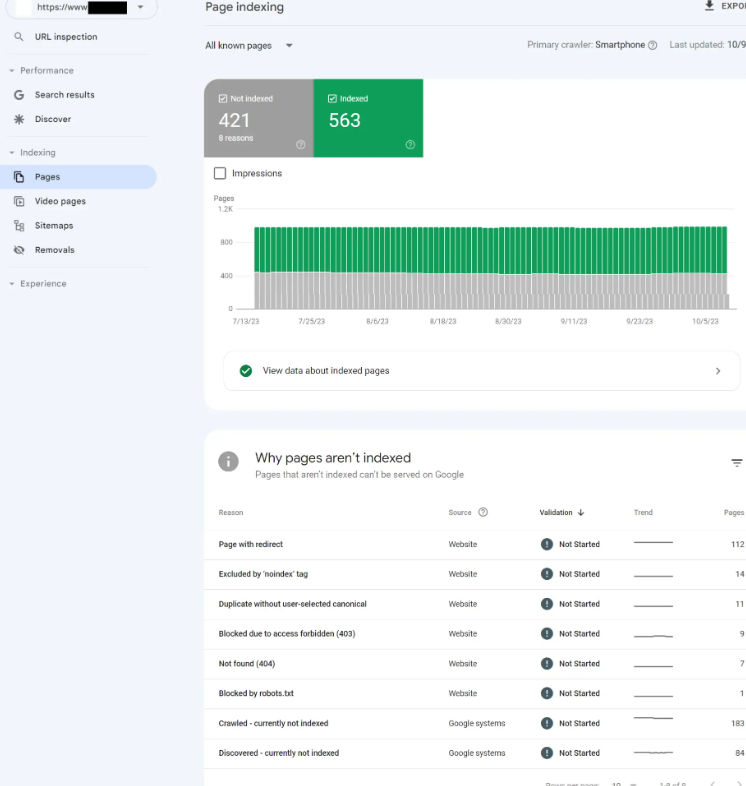
Task: Open Video pages in the sidebar
Action: [60, 201]
